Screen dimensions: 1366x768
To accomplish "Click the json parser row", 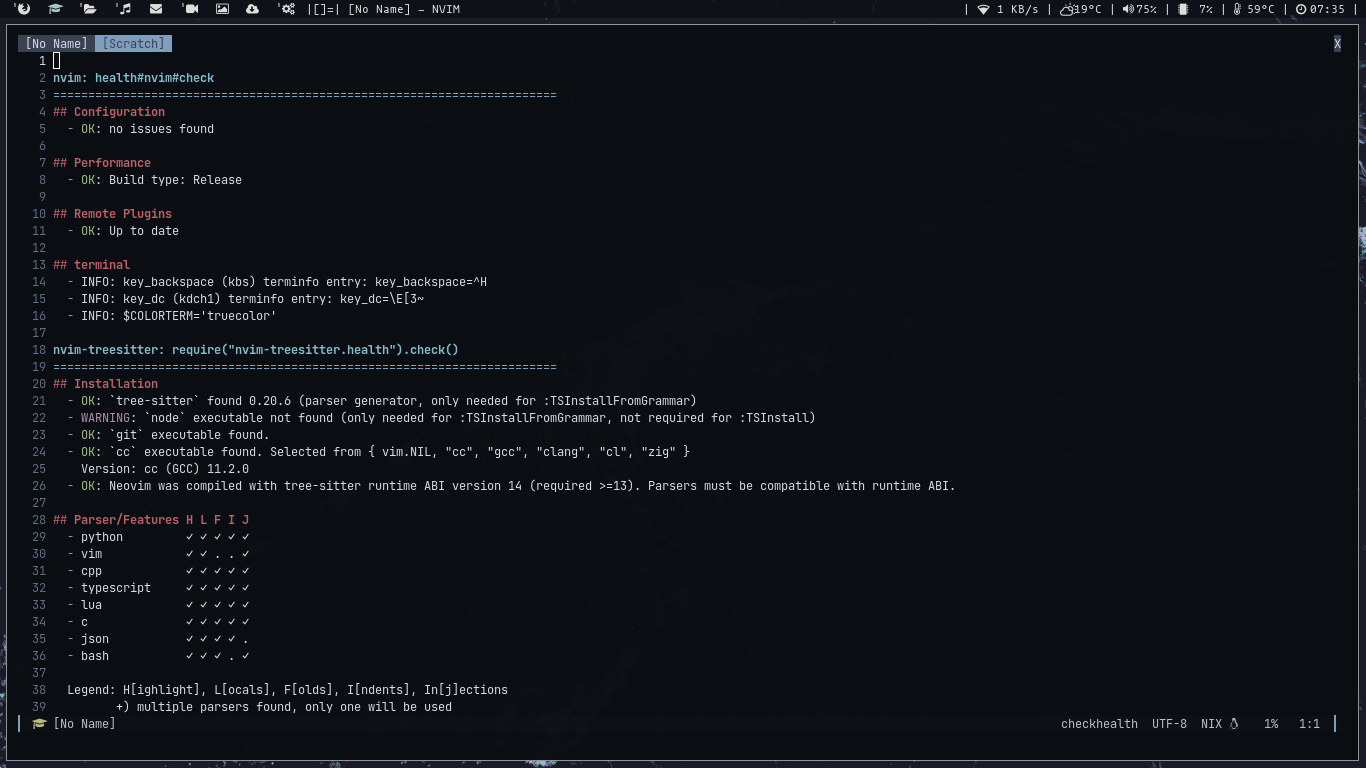I will point(158,639).
